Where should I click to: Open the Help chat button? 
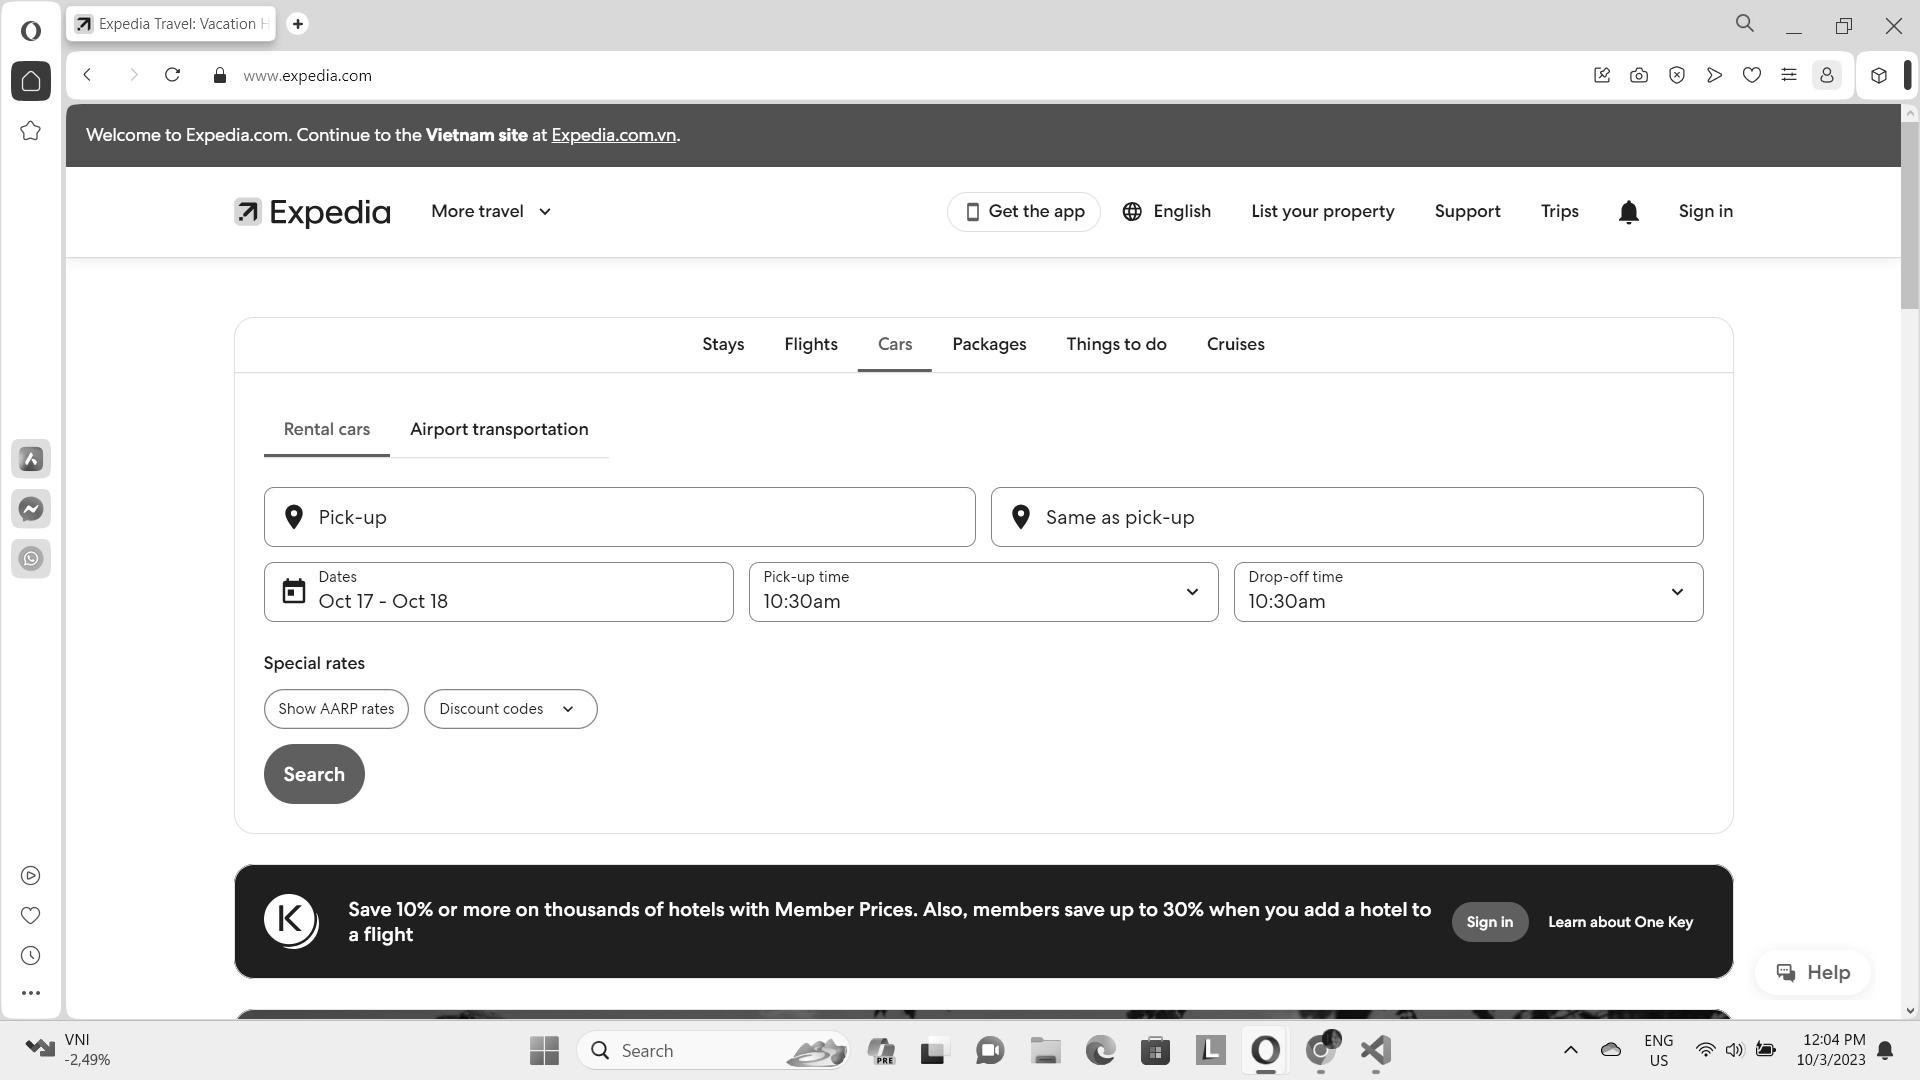click(x=1812, y=972)
